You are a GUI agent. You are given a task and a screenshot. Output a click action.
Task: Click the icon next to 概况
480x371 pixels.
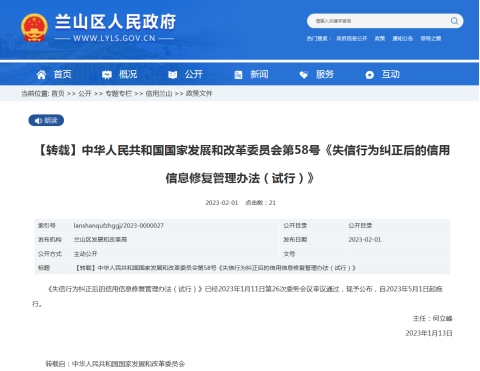pyautogui.click(x=107, y=75)
